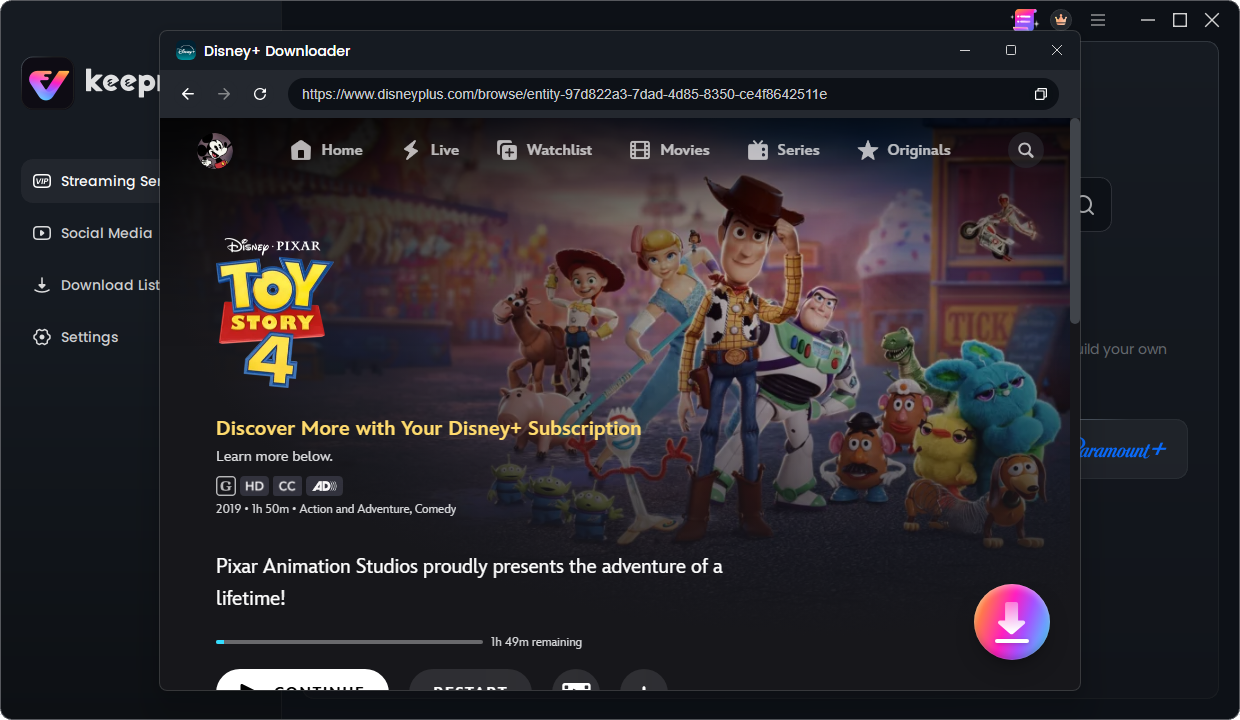Close the Disney+ Downloader window

click(x=1057, y=50)
